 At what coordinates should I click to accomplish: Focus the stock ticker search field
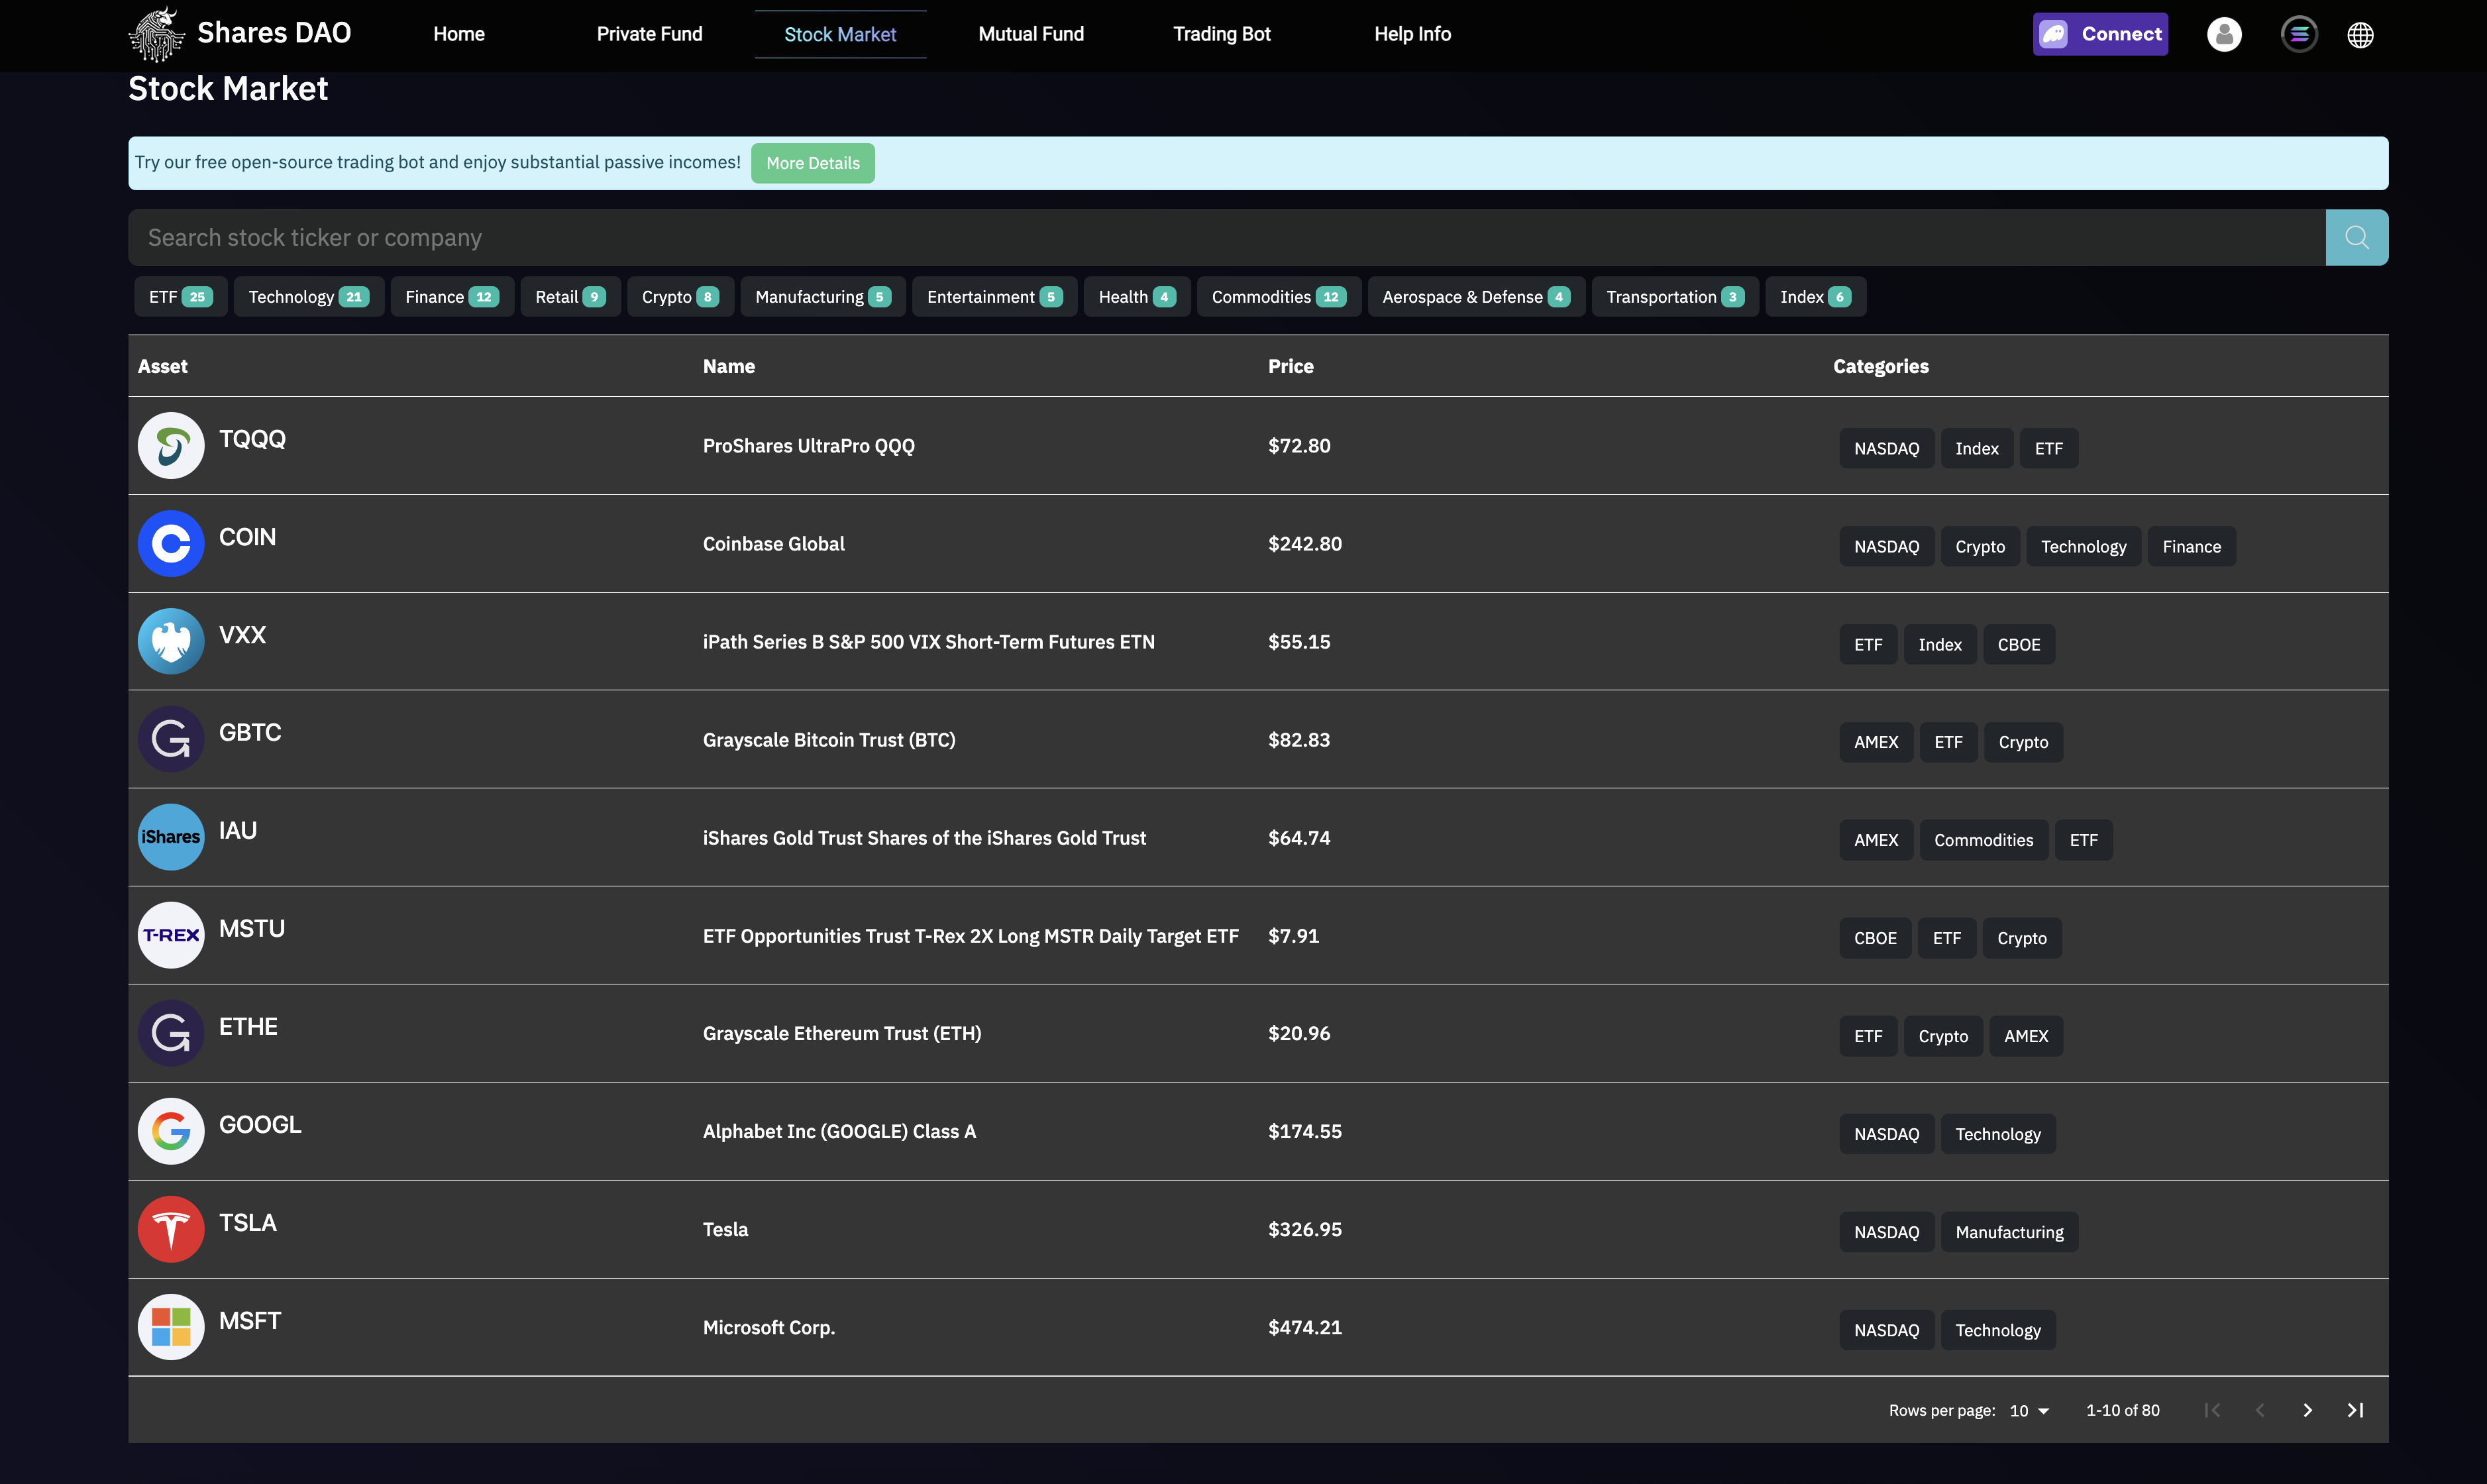tap(1227, 238)
